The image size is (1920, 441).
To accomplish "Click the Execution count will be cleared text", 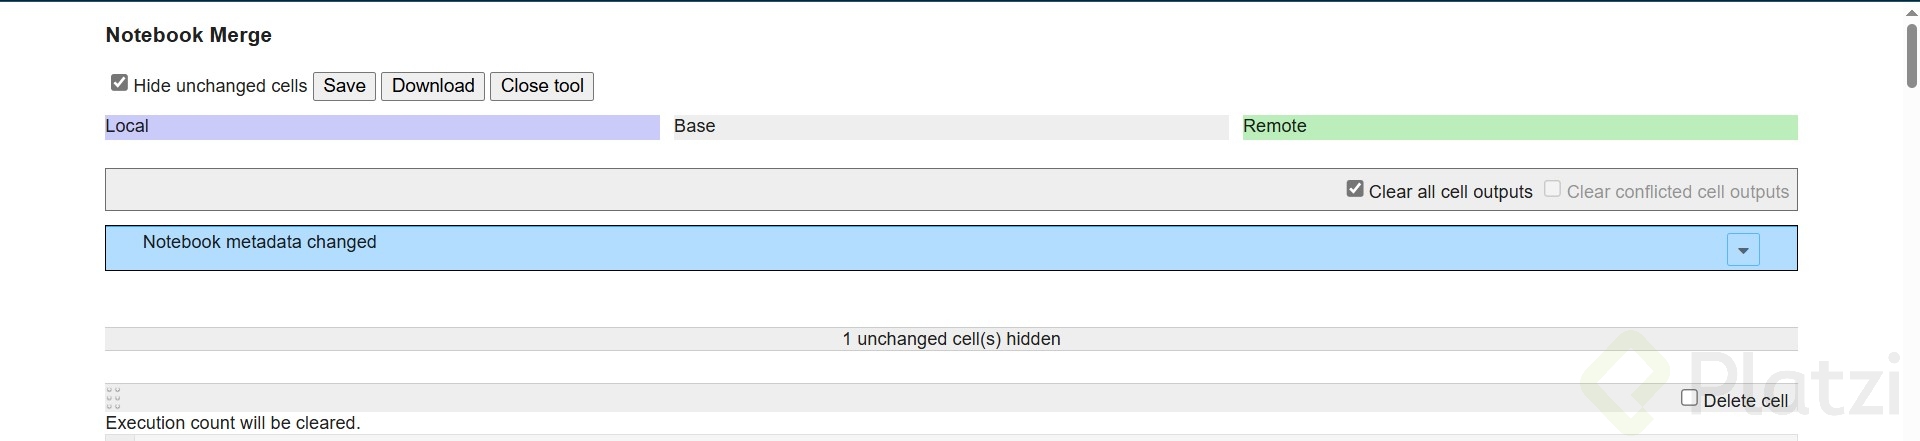I will (233, 423).
